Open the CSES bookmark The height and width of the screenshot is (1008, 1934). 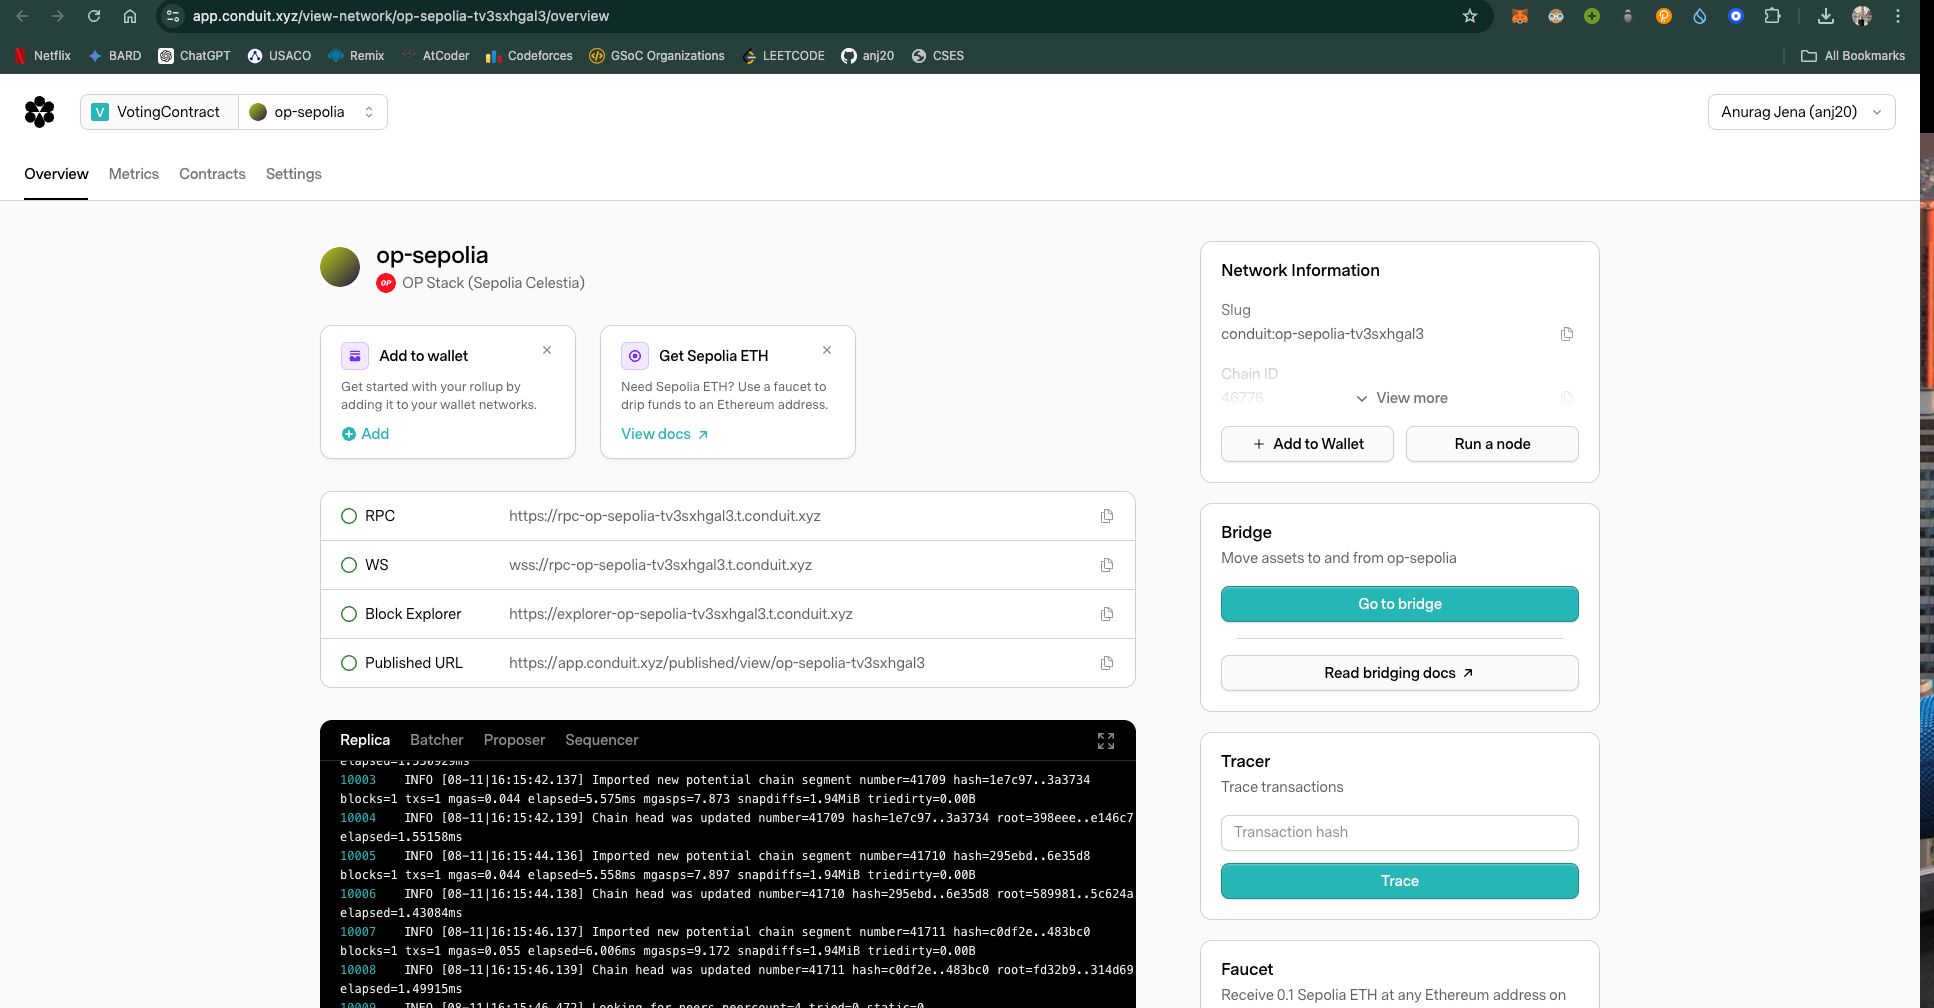[938, 56]
